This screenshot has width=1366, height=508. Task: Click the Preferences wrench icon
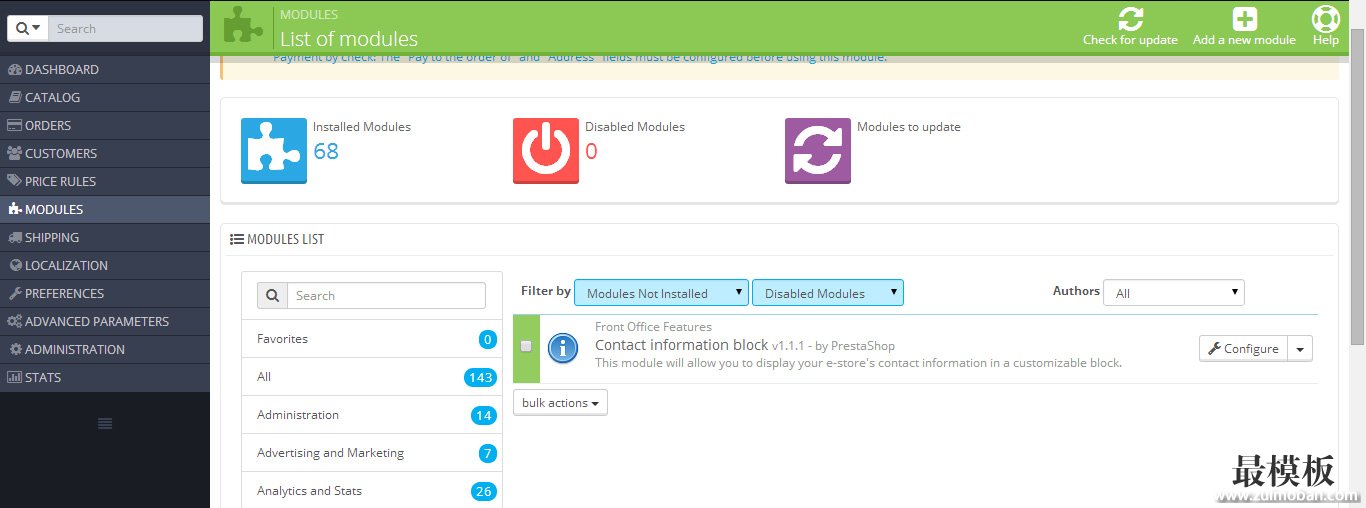coord(15,294)
